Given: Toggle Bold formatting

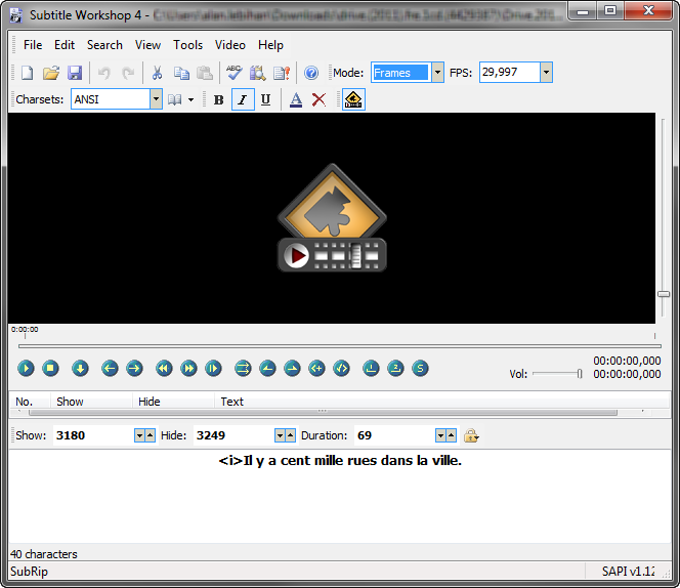Looking at the screenshot, I should [x=219, y=100].
